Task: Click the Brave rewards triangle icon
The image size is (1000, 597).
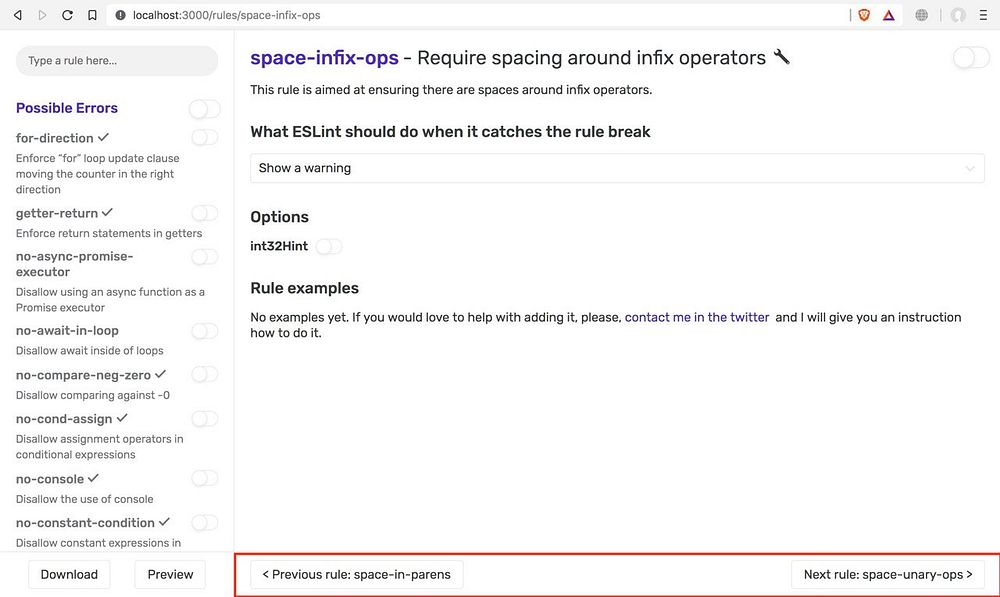Action: (x=888, y=15)
